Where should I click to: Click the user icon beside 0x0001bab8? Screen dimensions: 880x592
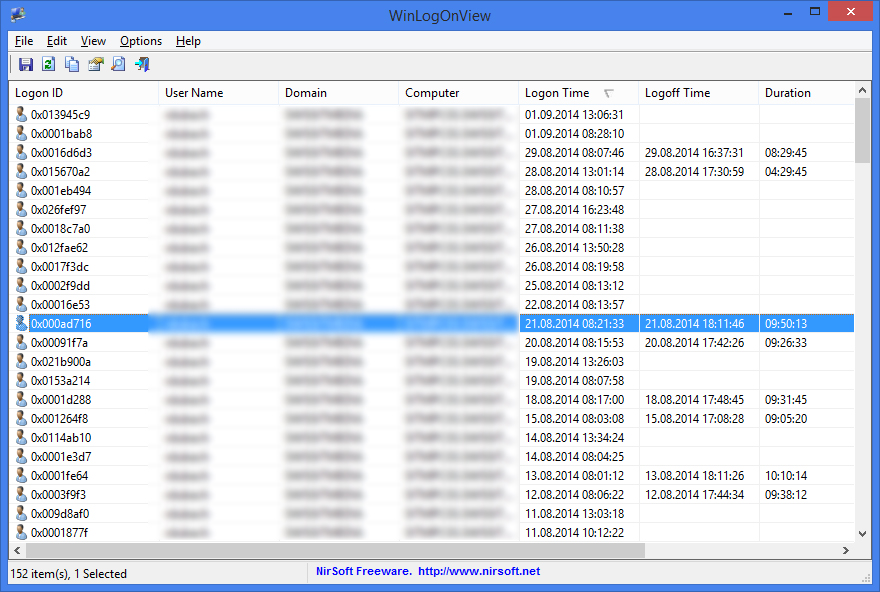(x=21, y=134)
